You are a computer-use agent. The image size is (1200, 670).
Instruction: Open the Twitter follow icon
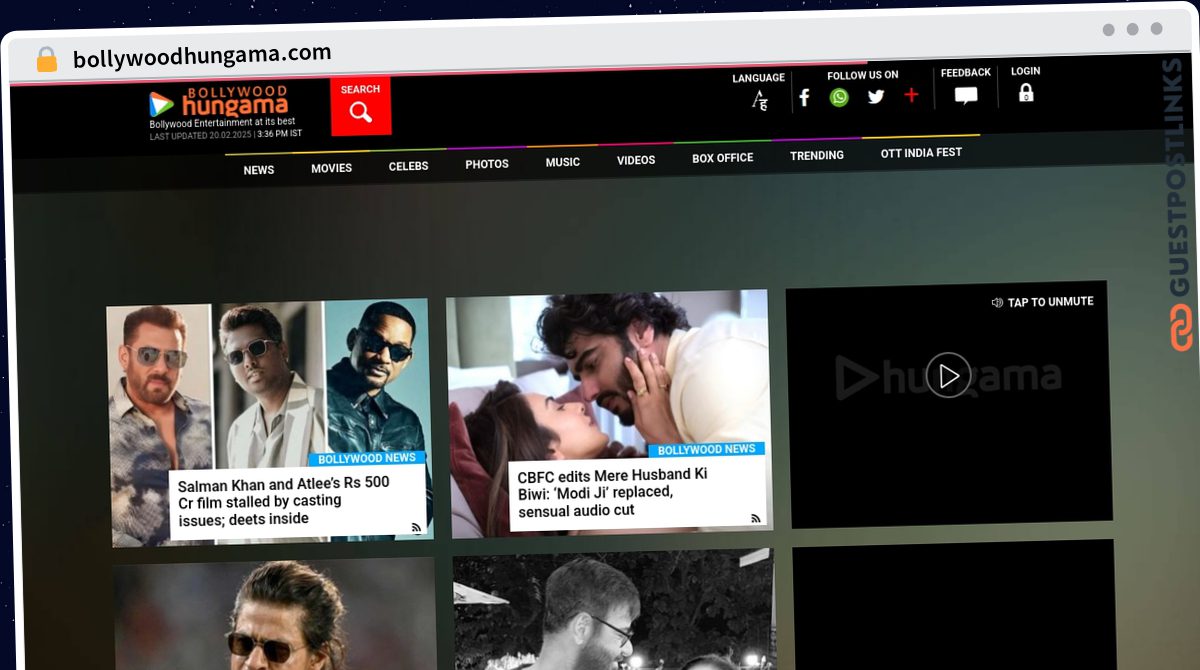point(876,96)
